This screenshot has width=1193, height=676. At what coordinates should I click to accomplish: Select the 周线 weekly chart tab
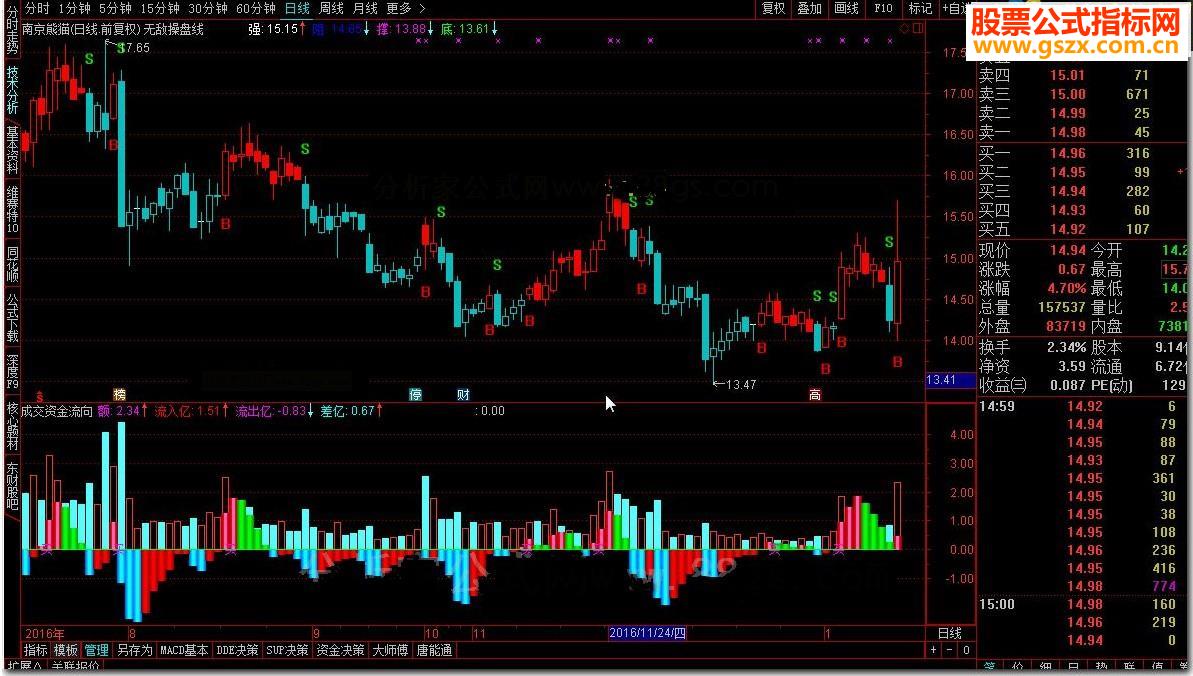point(331,8)
